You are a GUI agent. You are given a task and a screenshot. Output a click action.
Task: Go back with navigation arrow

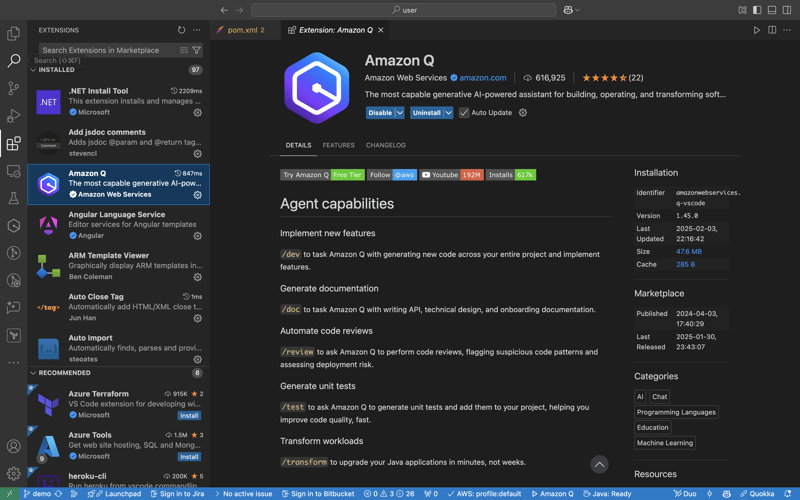[224, 10]
